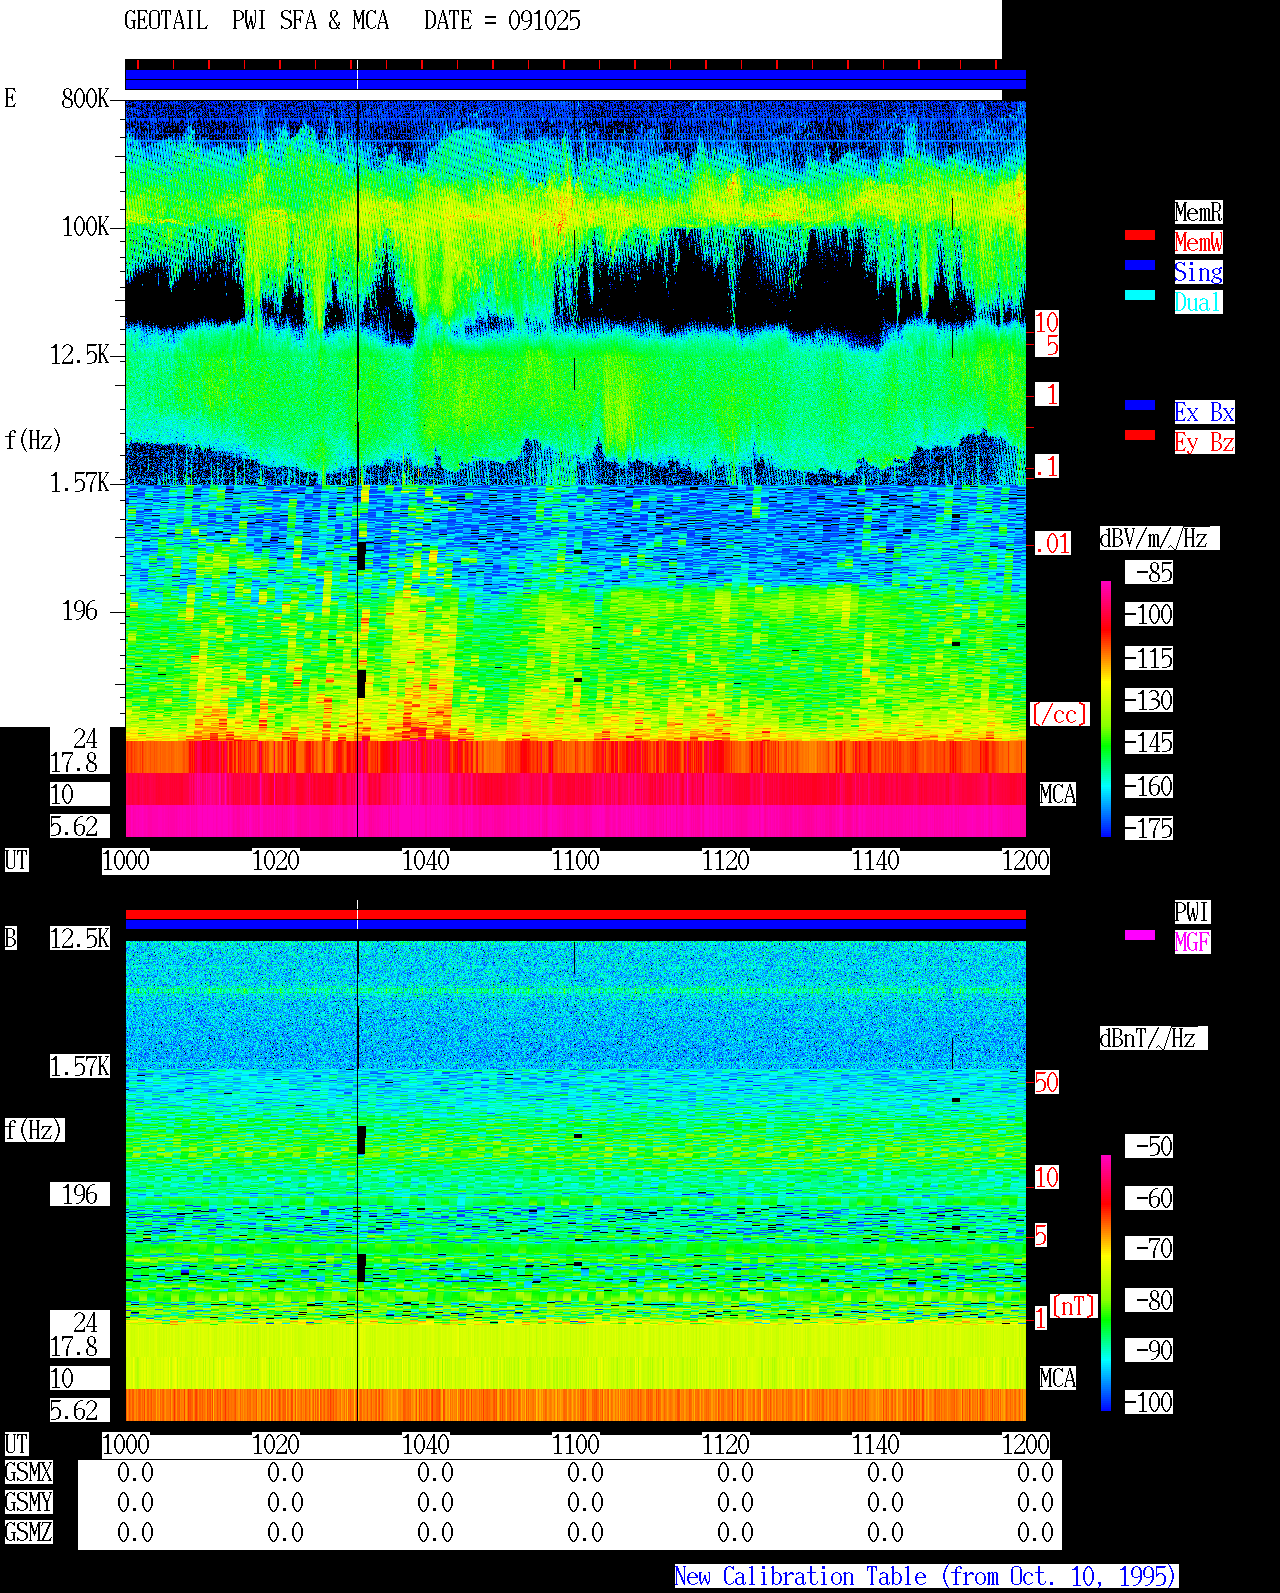Viewport: 1280px width, 1593px height.
Task: Click the dBV/m/√Hz electric color scale bar
Action: point(1106,708)
